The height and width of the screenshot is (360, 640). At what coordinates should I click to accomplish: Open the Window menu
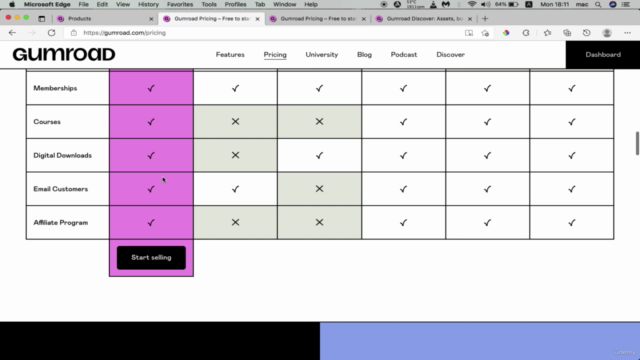(284, 4)
